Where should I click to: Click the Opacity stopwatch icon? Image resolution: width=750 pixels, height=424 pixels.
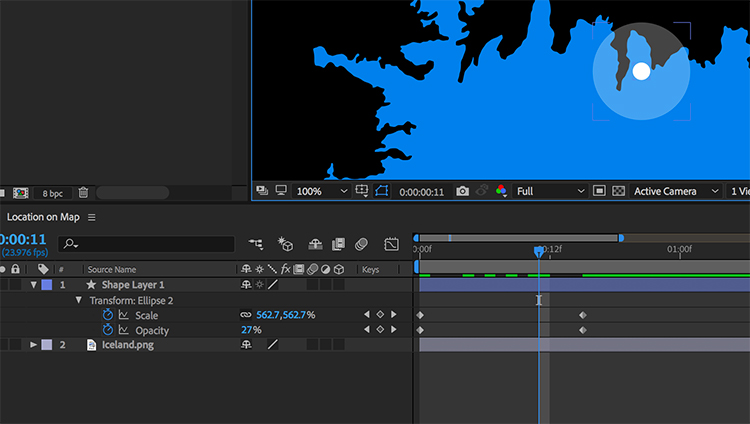(108, 330)
